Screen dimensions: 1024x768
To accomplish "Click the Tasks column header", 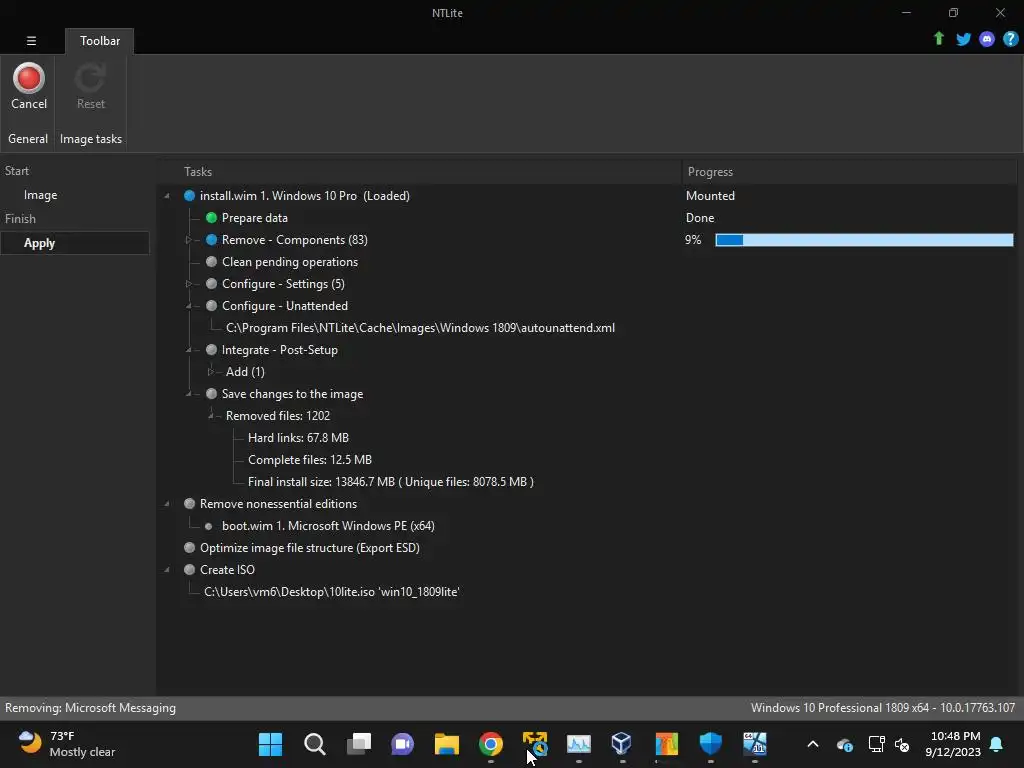I will coord(198,172).
